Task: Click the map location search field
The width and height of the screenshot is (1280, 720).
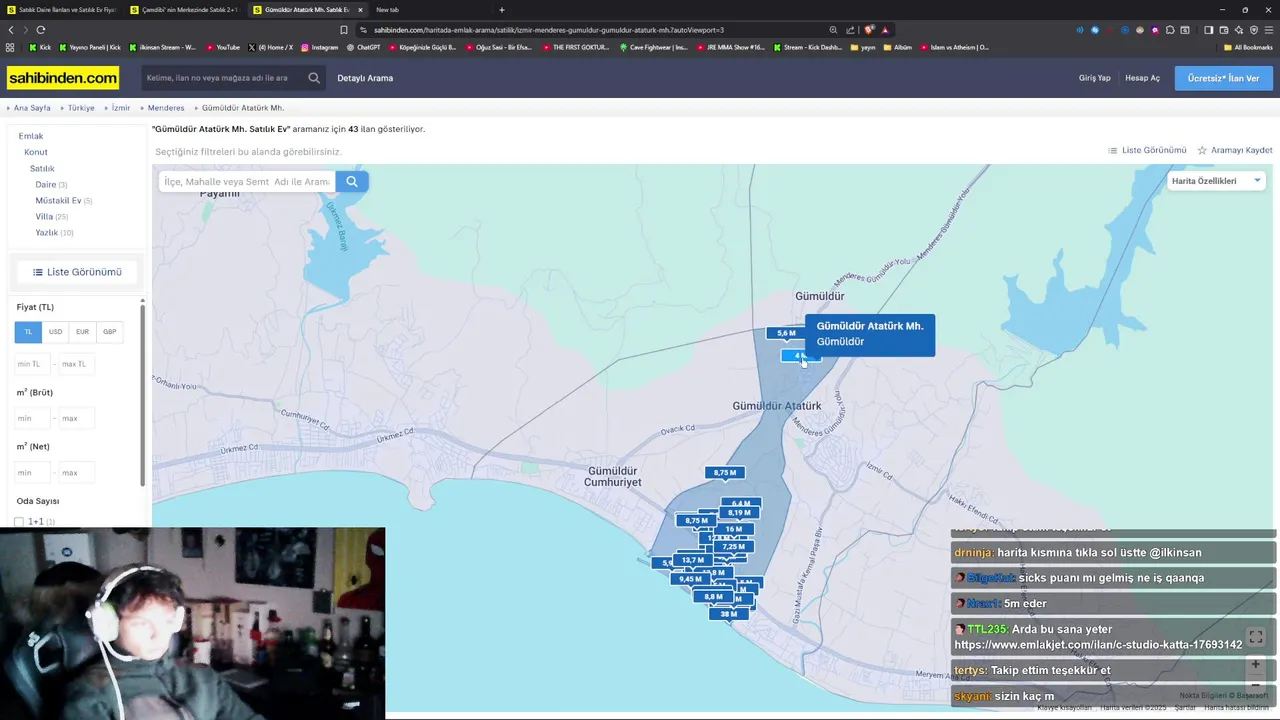Action: tap(247, 181)
